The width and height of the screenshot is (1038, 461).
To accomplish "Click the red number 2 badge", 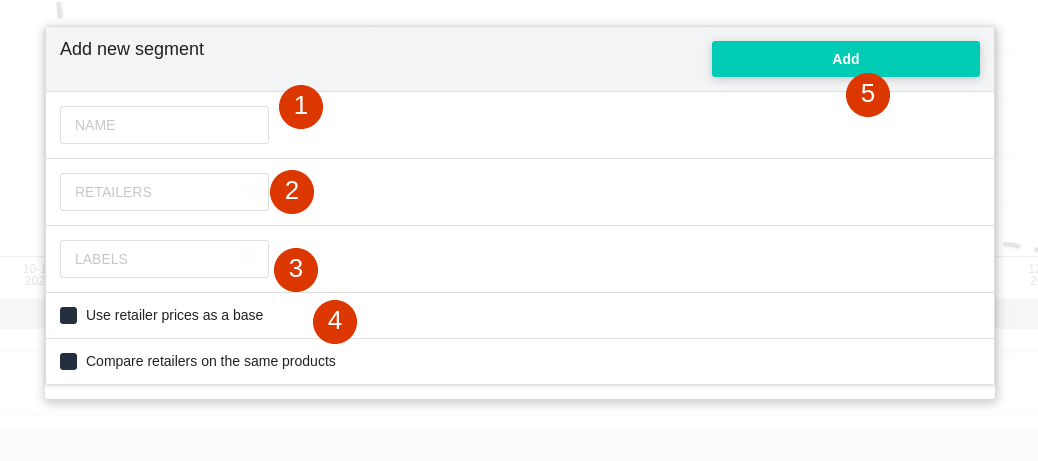I will click(292, 191).
